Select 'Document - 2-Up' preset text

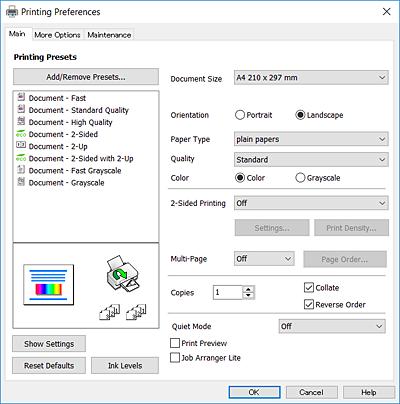(x=58, y=146)
